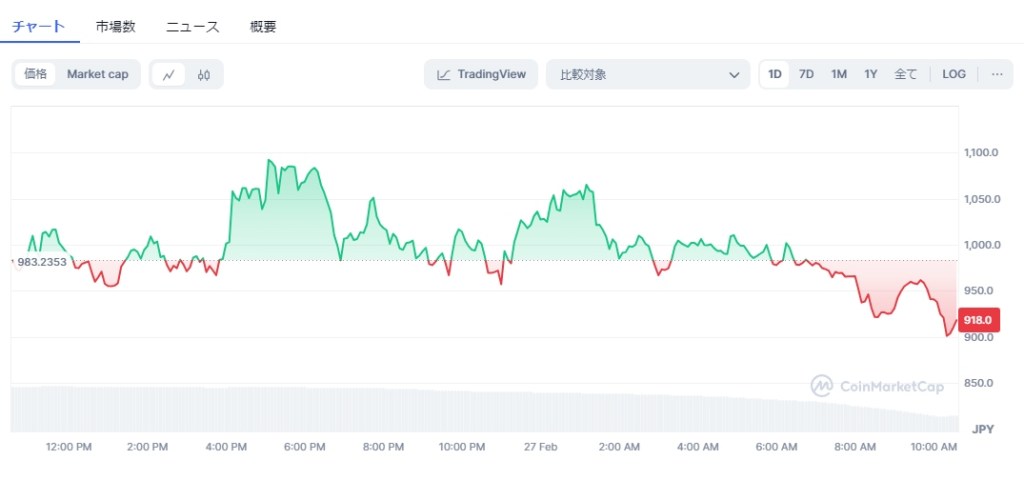Expand the 比較対象 comparison dropdown

[x=647, y=74]
